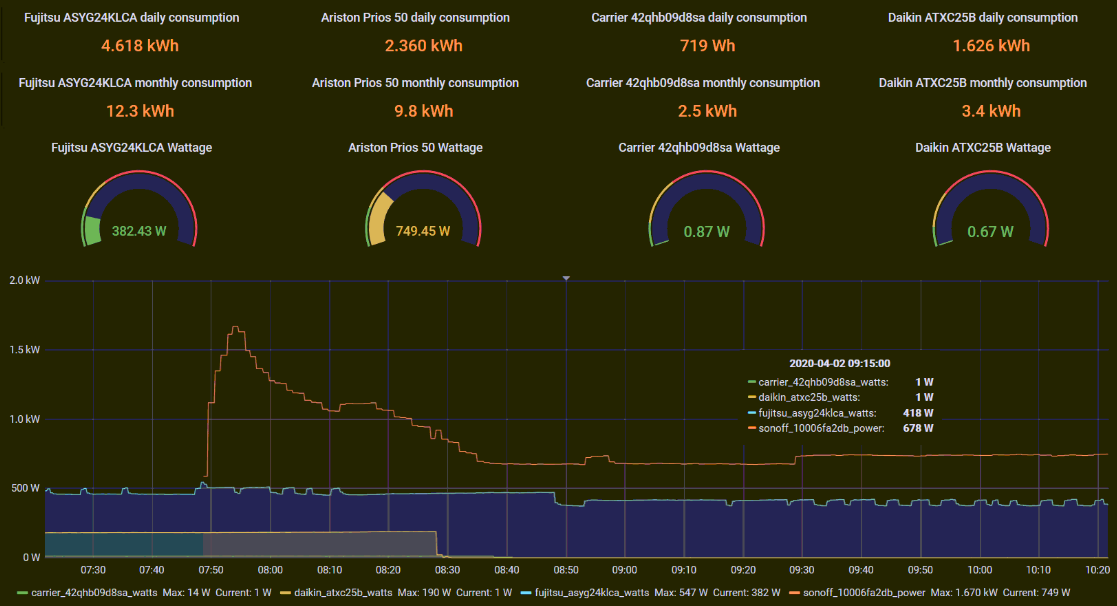The image size is (1117, 606).
Task: Click the orange sonoff power peak near 07:55
Action: (x=235, y=328)
